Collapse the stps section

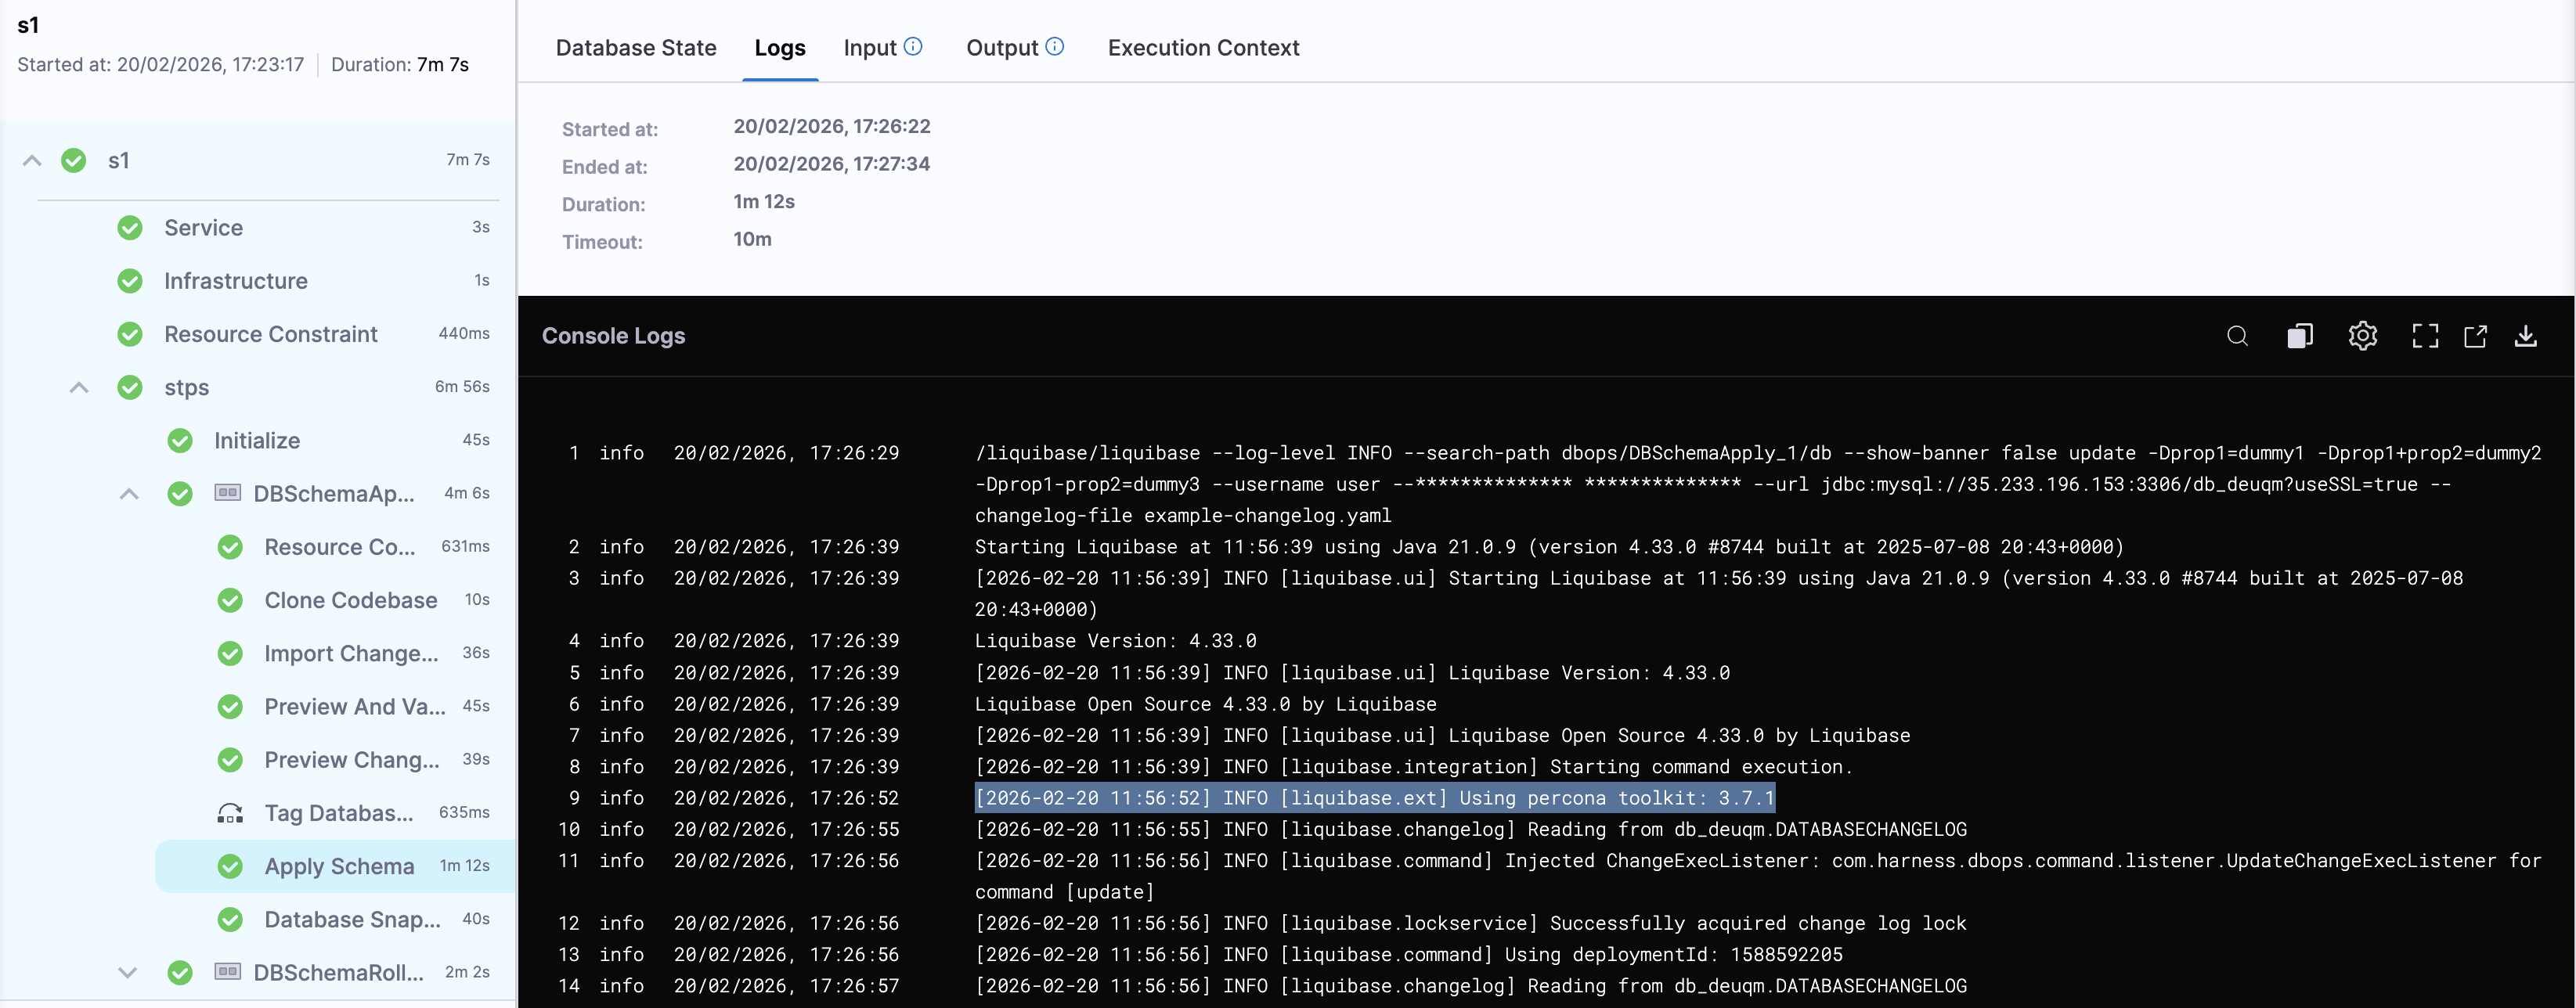click(x=79, y=387)
